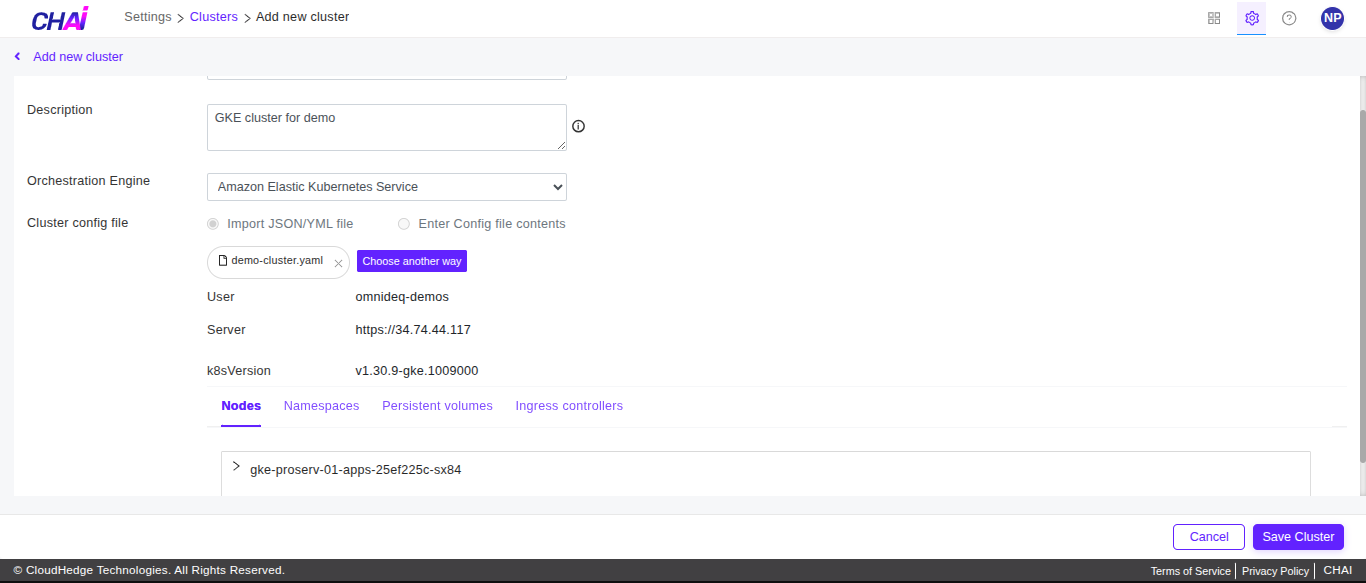Open the help question mark icon
1366x583 pixels.
pos(1289,18)
